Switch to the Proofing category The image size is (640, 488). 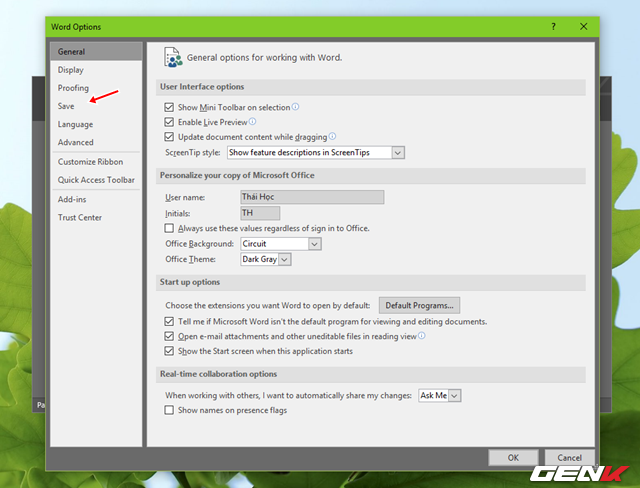tap(73, 88)
